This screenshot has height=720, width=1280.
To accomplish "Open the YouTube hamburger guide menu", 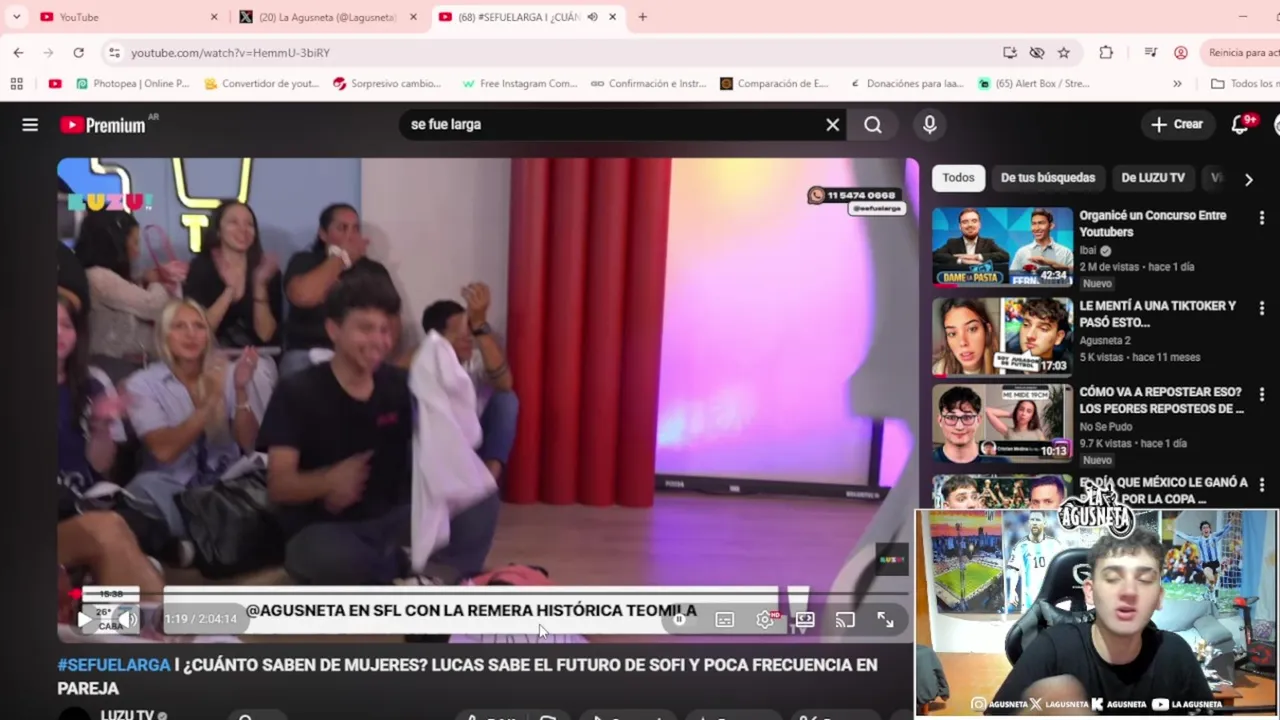I will pyautogui.click(x=30, y=125).
